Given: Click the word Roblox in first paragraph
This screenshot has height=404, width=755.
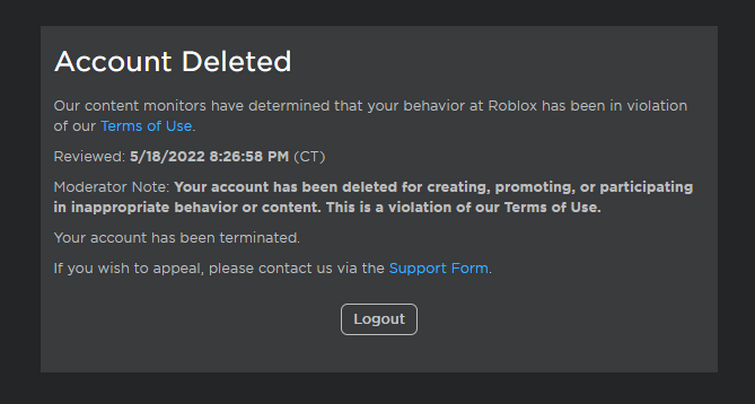Looking at the screenshot, I should click(512, 105).
